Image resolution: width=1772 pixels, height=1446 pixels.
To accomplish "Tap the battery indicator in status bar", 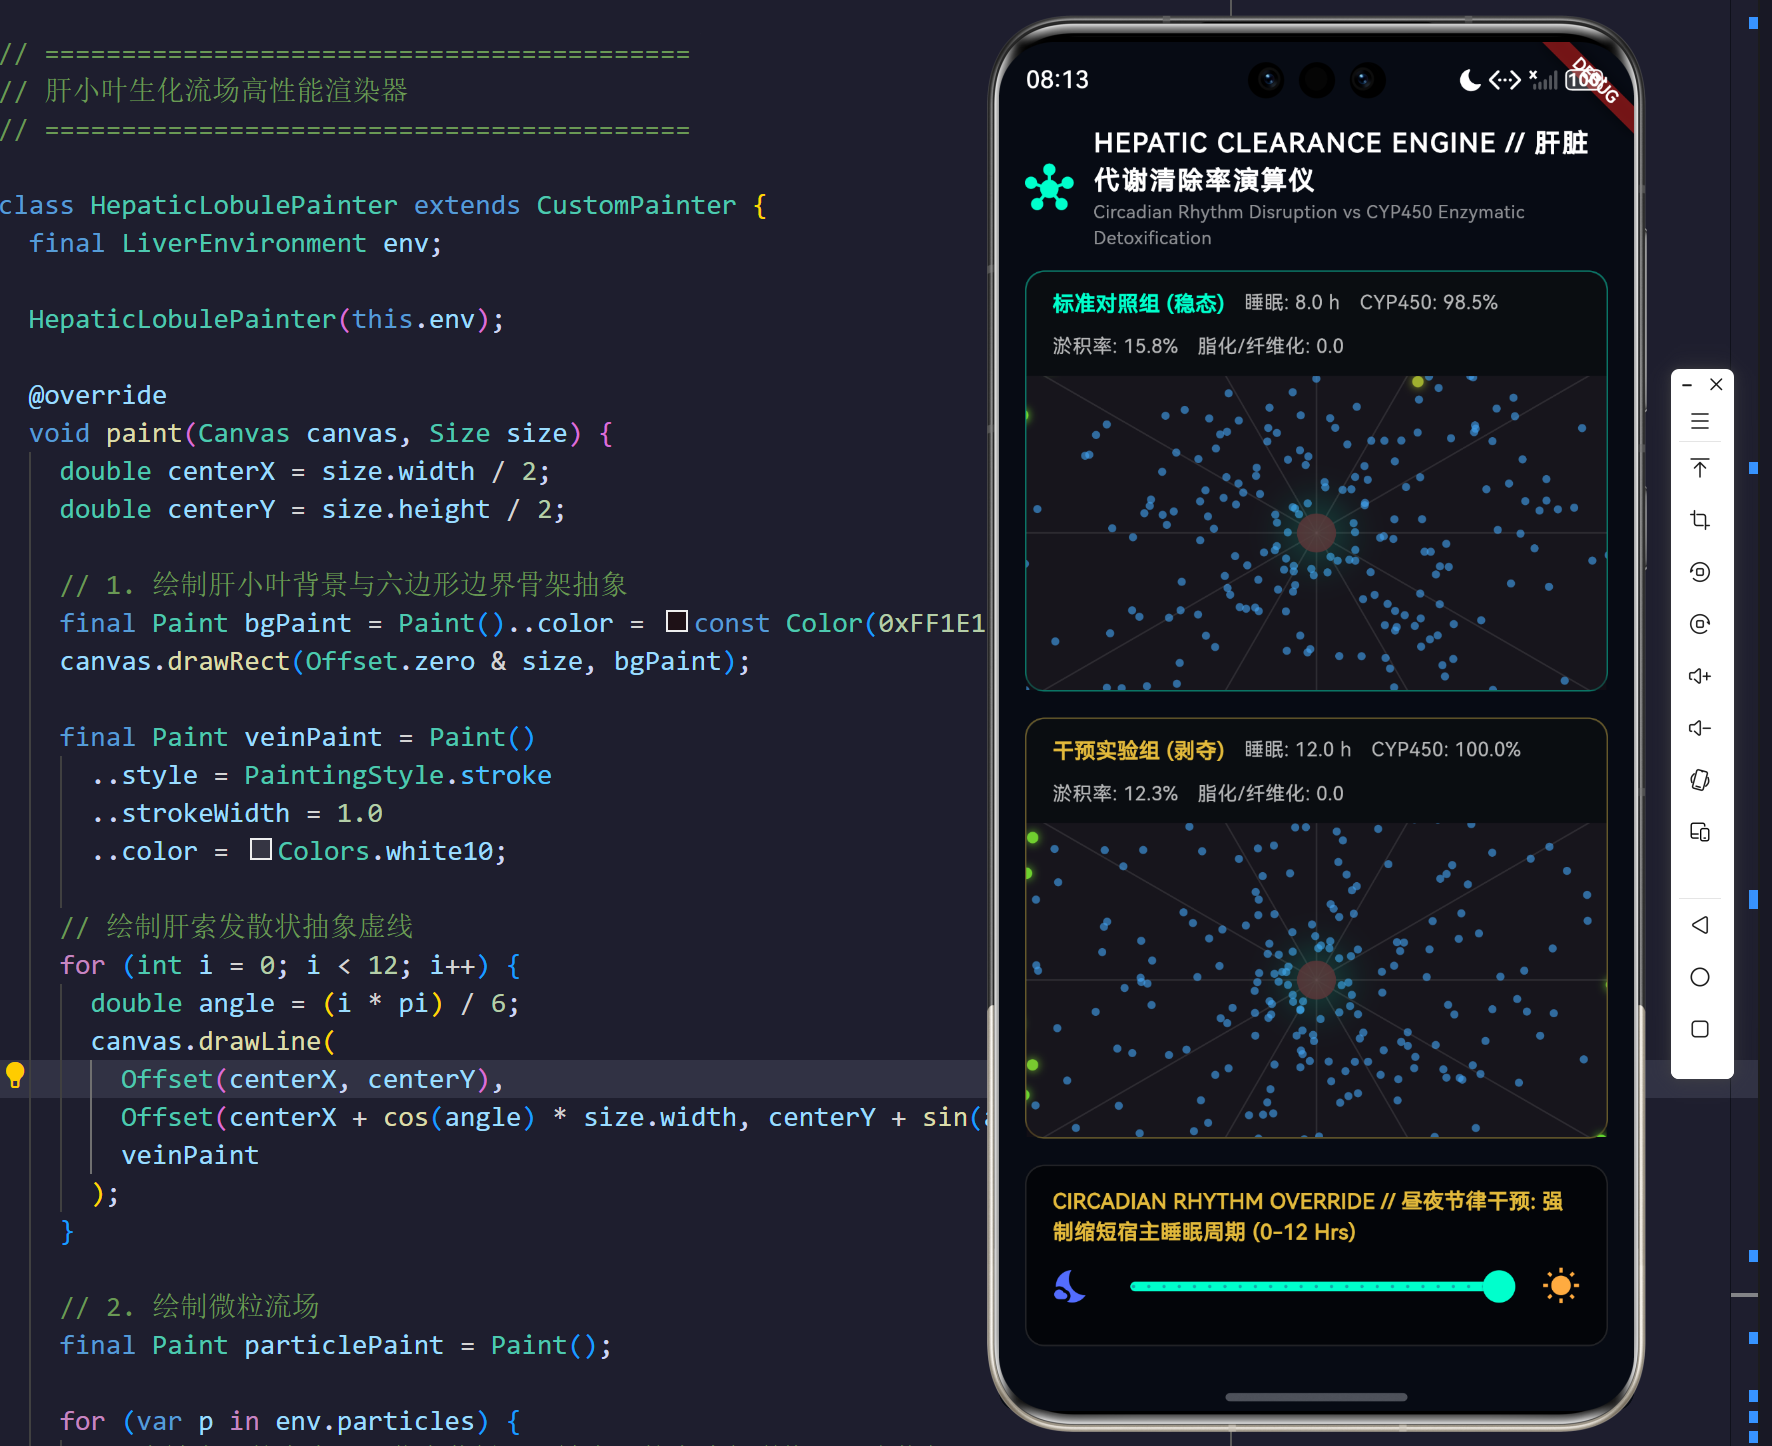I will pos(1583,80).
